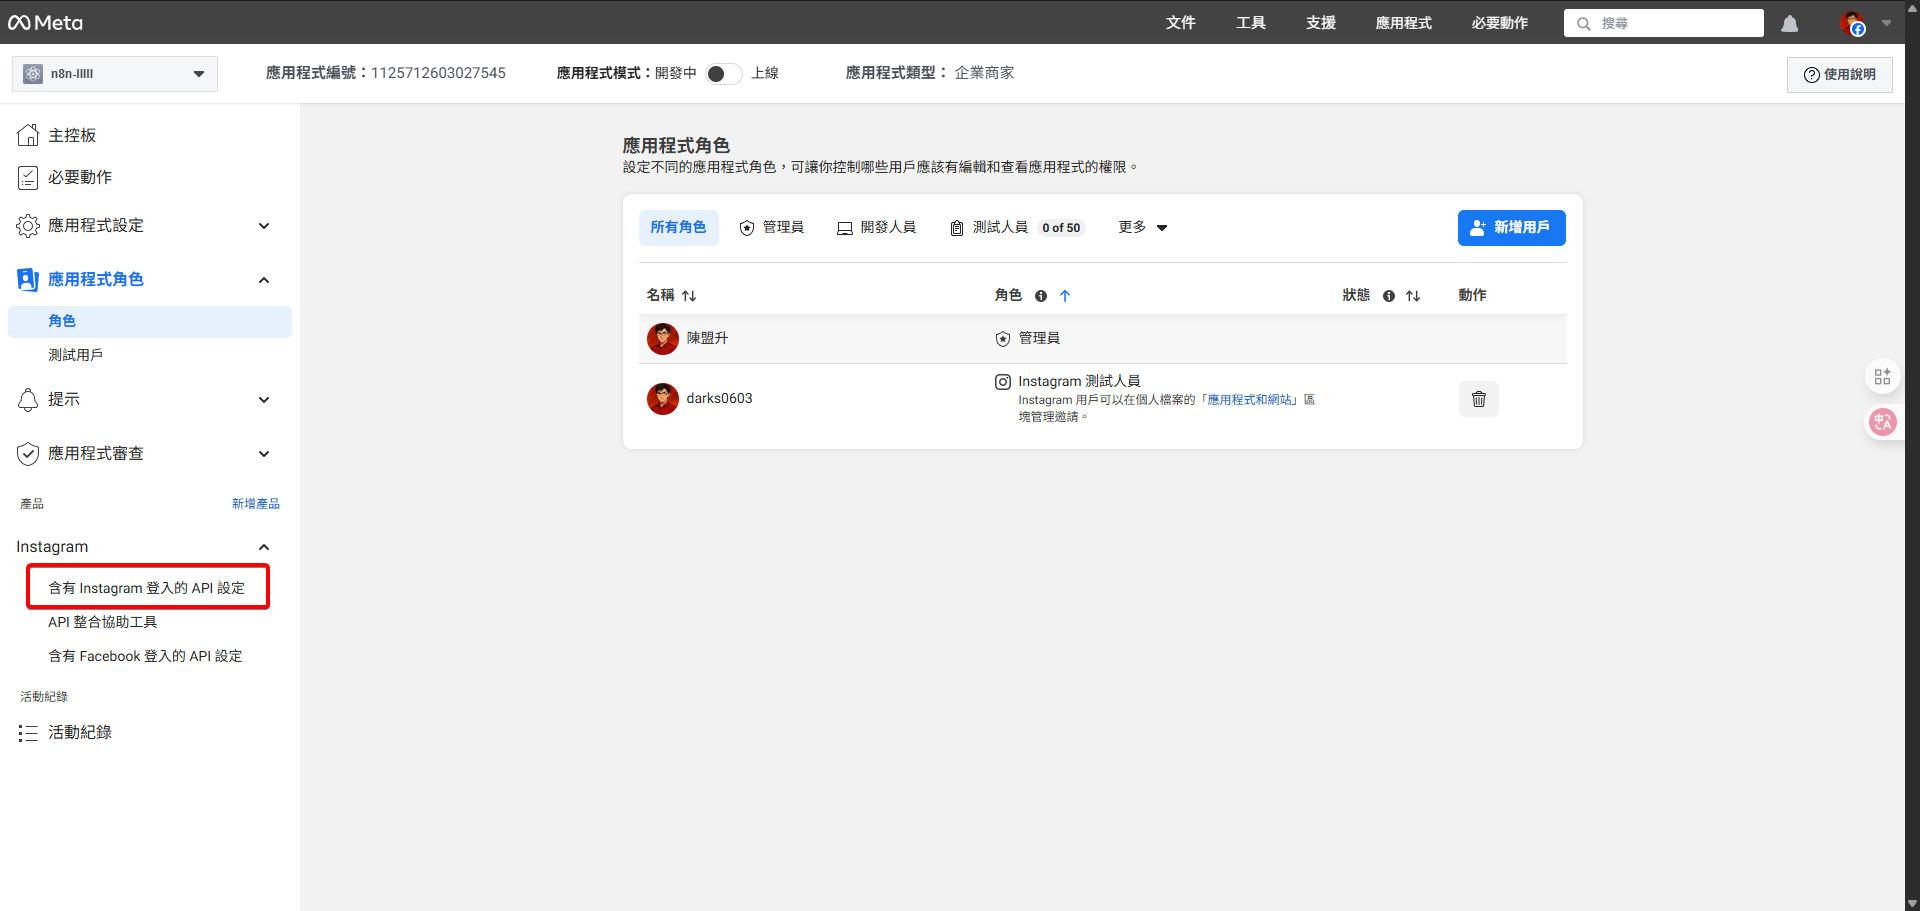Viewport: 1920px width, 911px height.
Task: Open the 工具 menu in the top bar
Action: tap(1250, 22)
